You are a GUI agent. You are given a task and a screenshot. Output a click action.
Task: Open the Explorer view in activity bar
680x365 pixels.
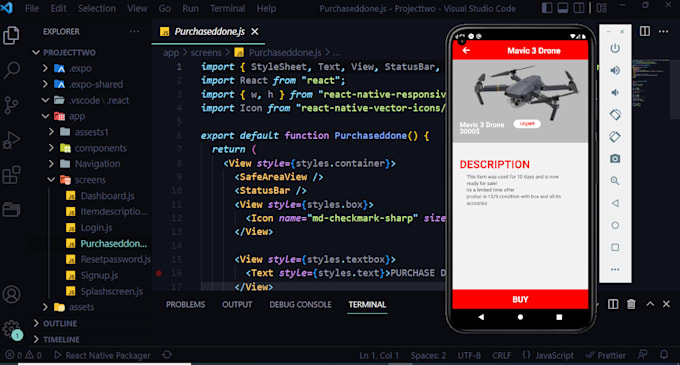[11, 35]
